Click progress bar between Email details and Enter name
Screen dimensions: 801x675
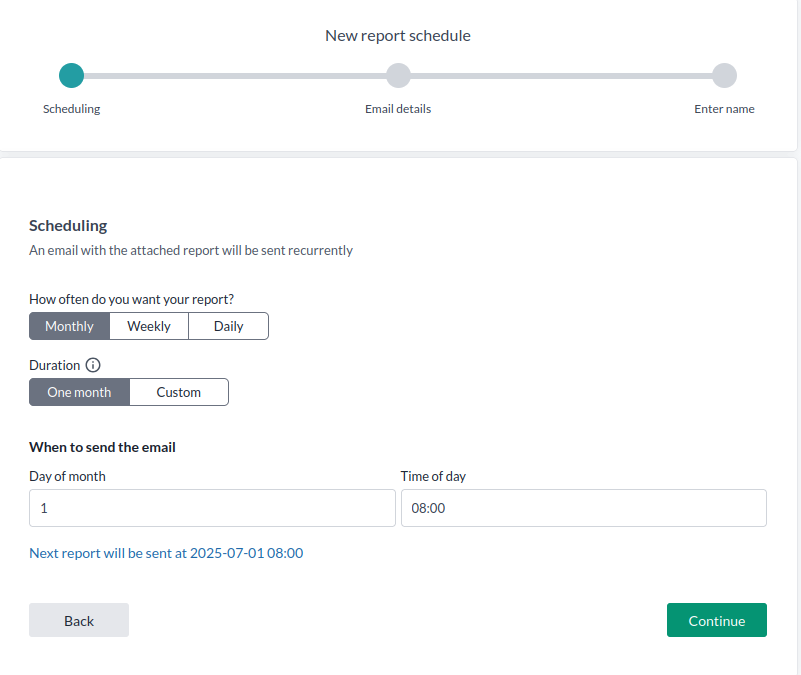(x=561, y=76)
